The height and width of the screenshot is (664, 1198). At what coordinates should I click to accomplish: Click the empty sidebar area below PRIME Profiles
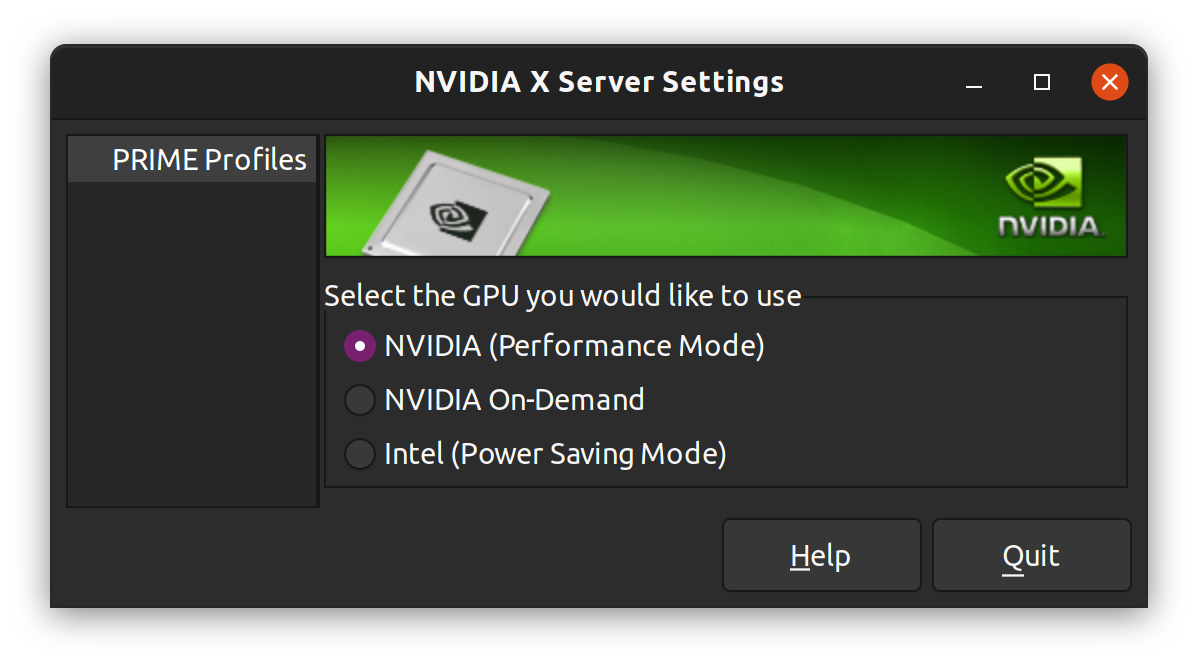192,340
